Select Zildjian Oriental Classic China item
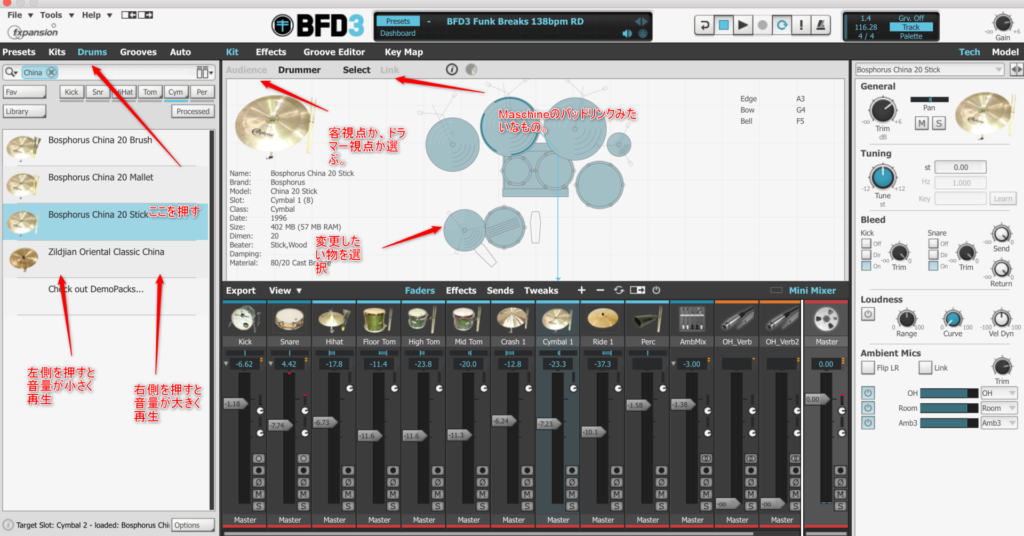Screen dimensions: 1024x536 tap(106, 252)
